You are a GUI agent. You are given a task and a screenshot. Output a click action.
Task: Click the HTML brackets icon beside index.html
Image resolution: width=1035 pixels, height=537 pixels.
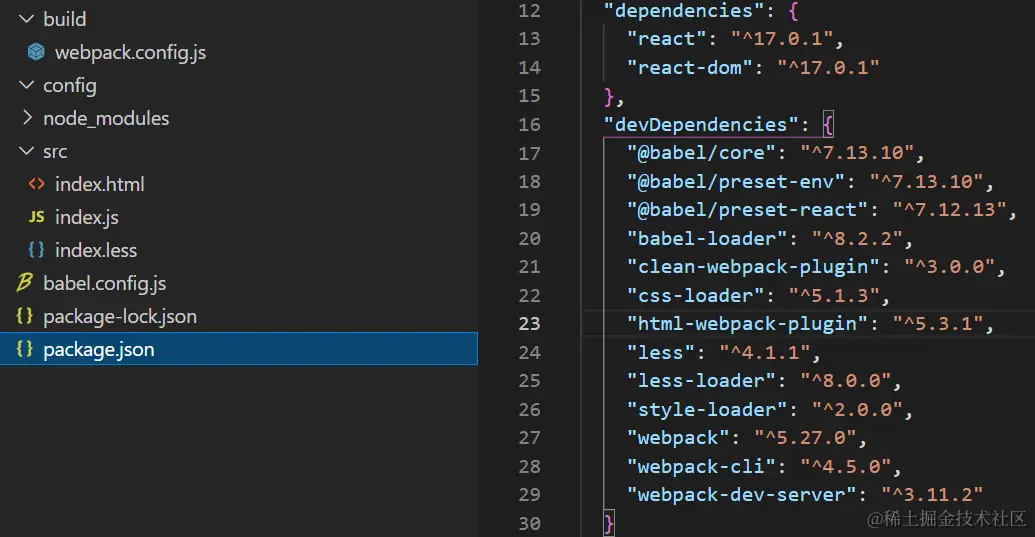pos(36,183)
